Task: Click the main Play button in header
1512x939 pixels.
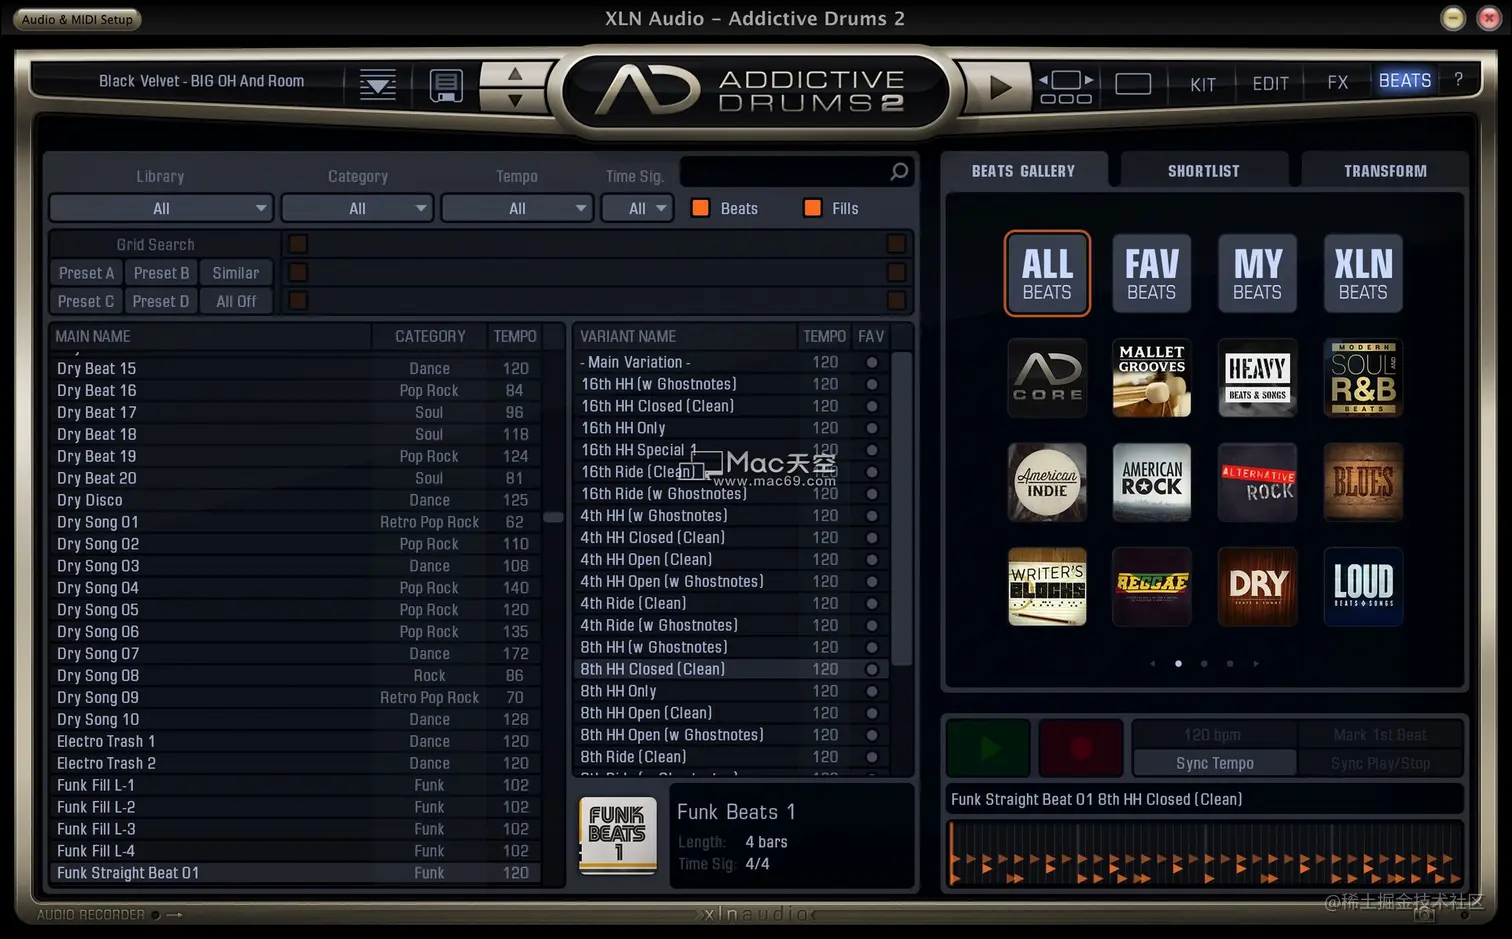Action: 1000,87
